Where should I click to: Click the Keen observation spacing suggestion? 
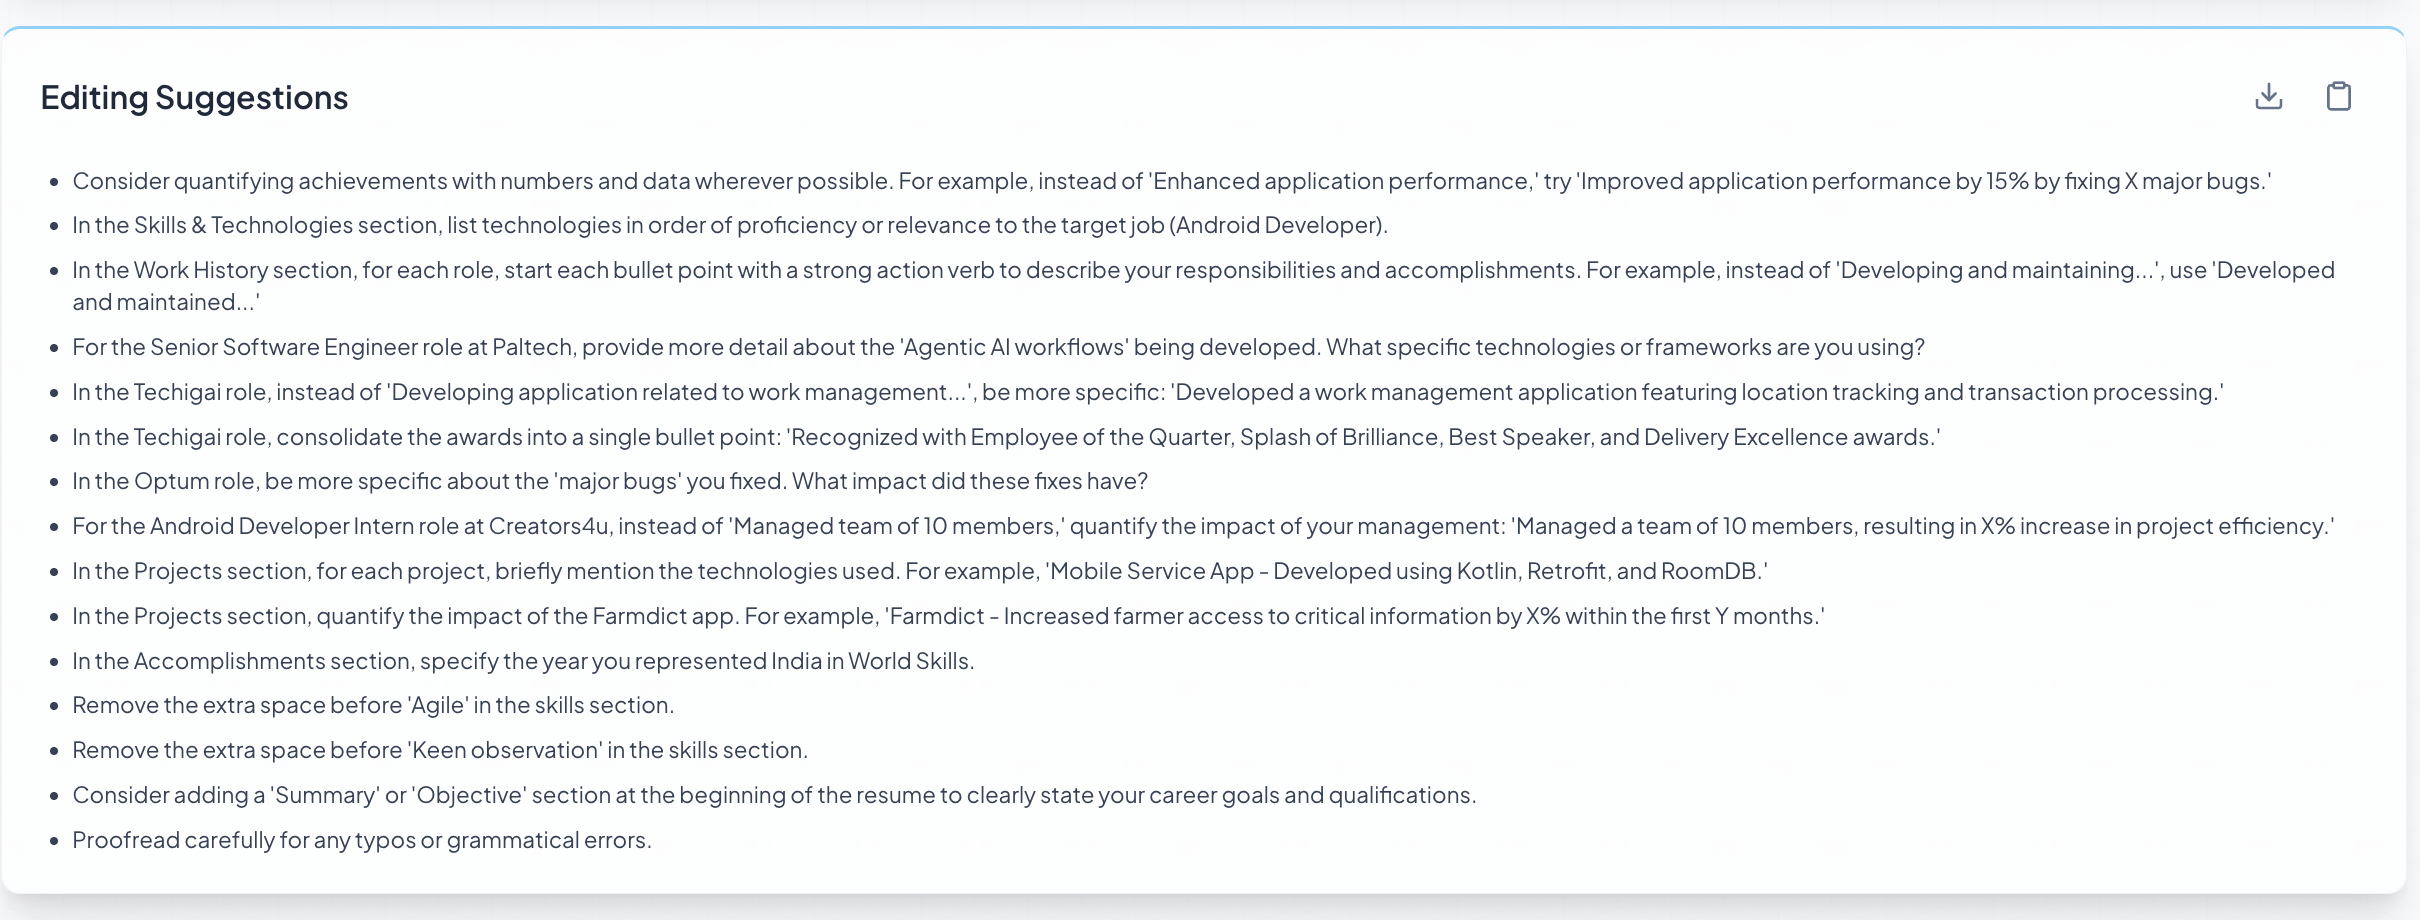[440, 749]
